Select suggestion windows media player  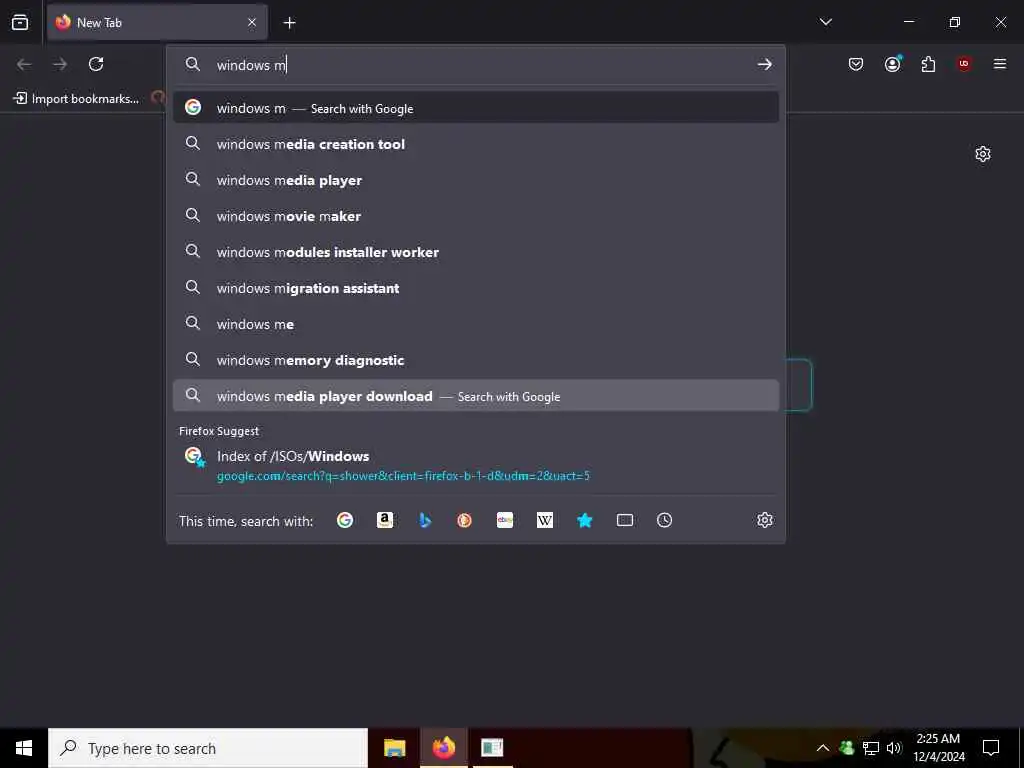[475, 180]
